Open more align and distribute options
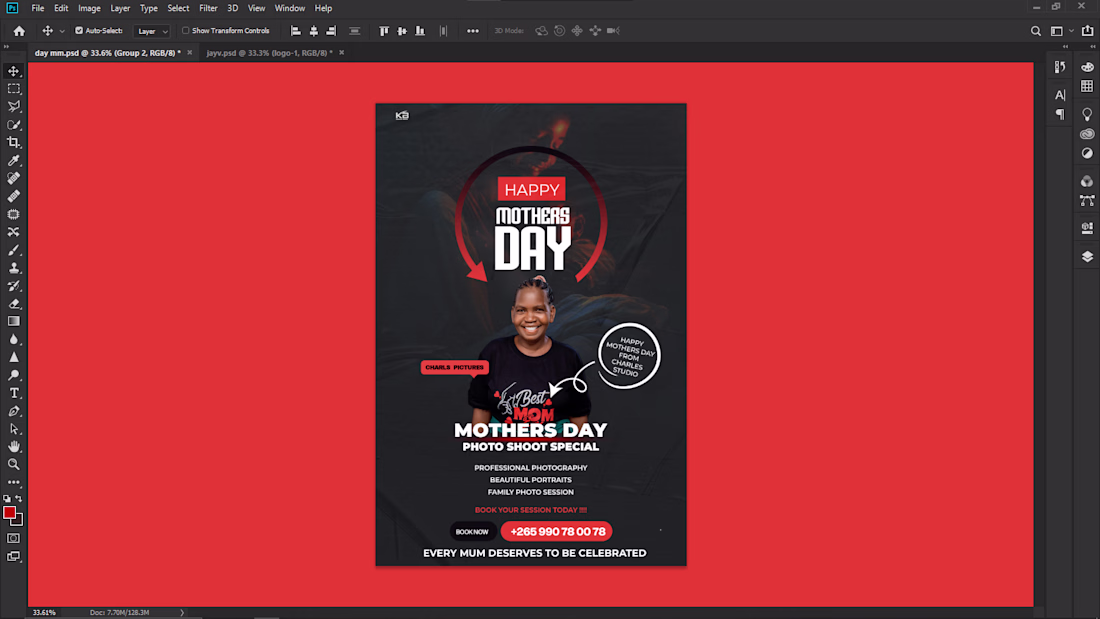This screenshot has width=1100, height=619. 473,31
